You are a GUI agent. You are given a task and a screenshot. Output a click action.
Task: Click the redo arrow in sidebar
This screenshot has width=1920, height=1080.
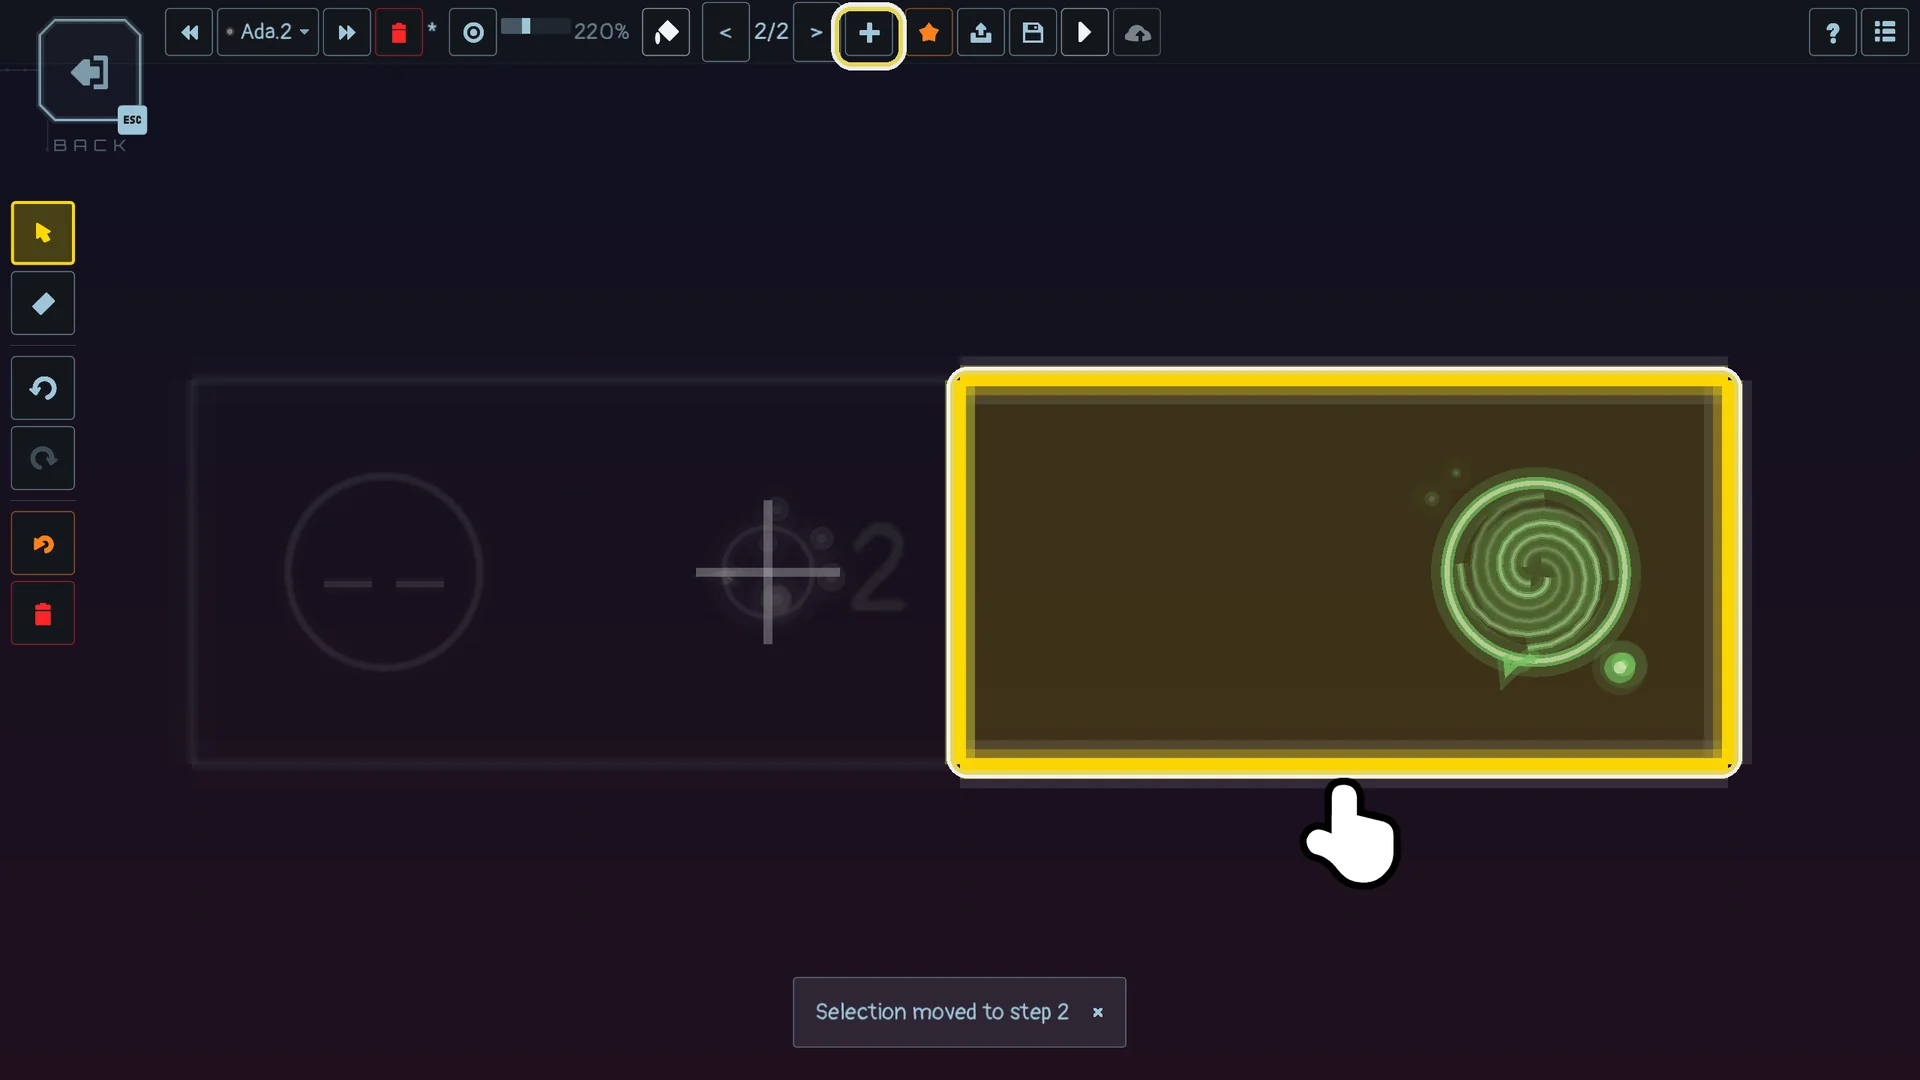43,458
